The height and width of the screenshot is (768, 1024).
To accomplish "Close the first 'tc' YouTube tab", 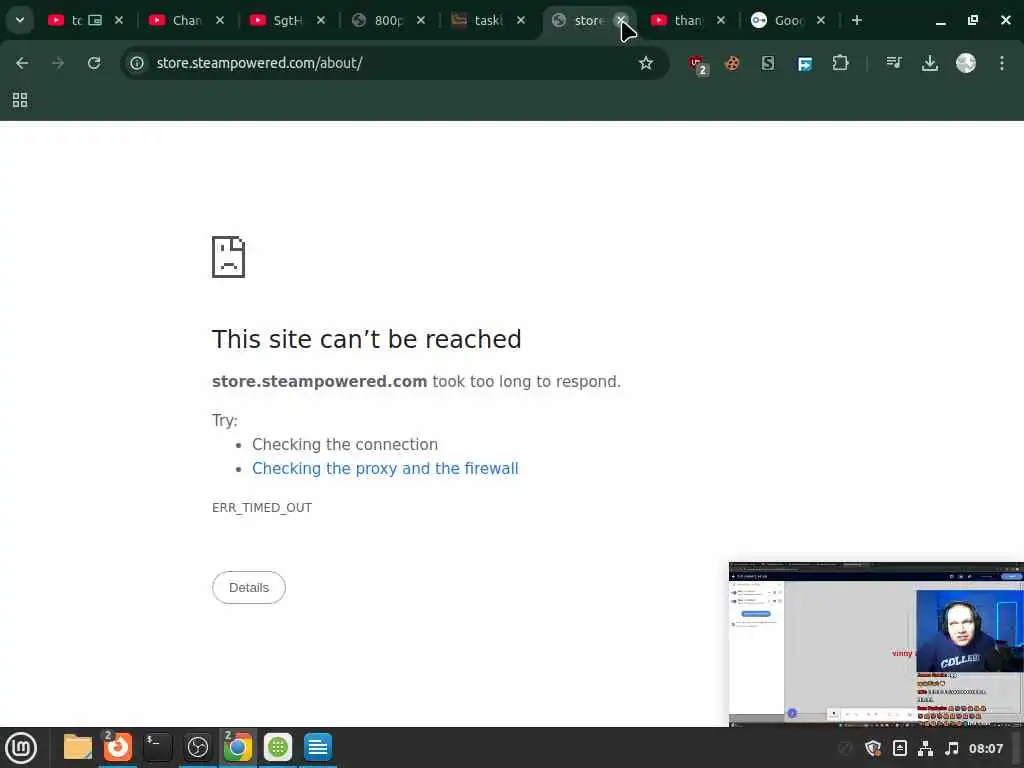I will click(119, 20).
